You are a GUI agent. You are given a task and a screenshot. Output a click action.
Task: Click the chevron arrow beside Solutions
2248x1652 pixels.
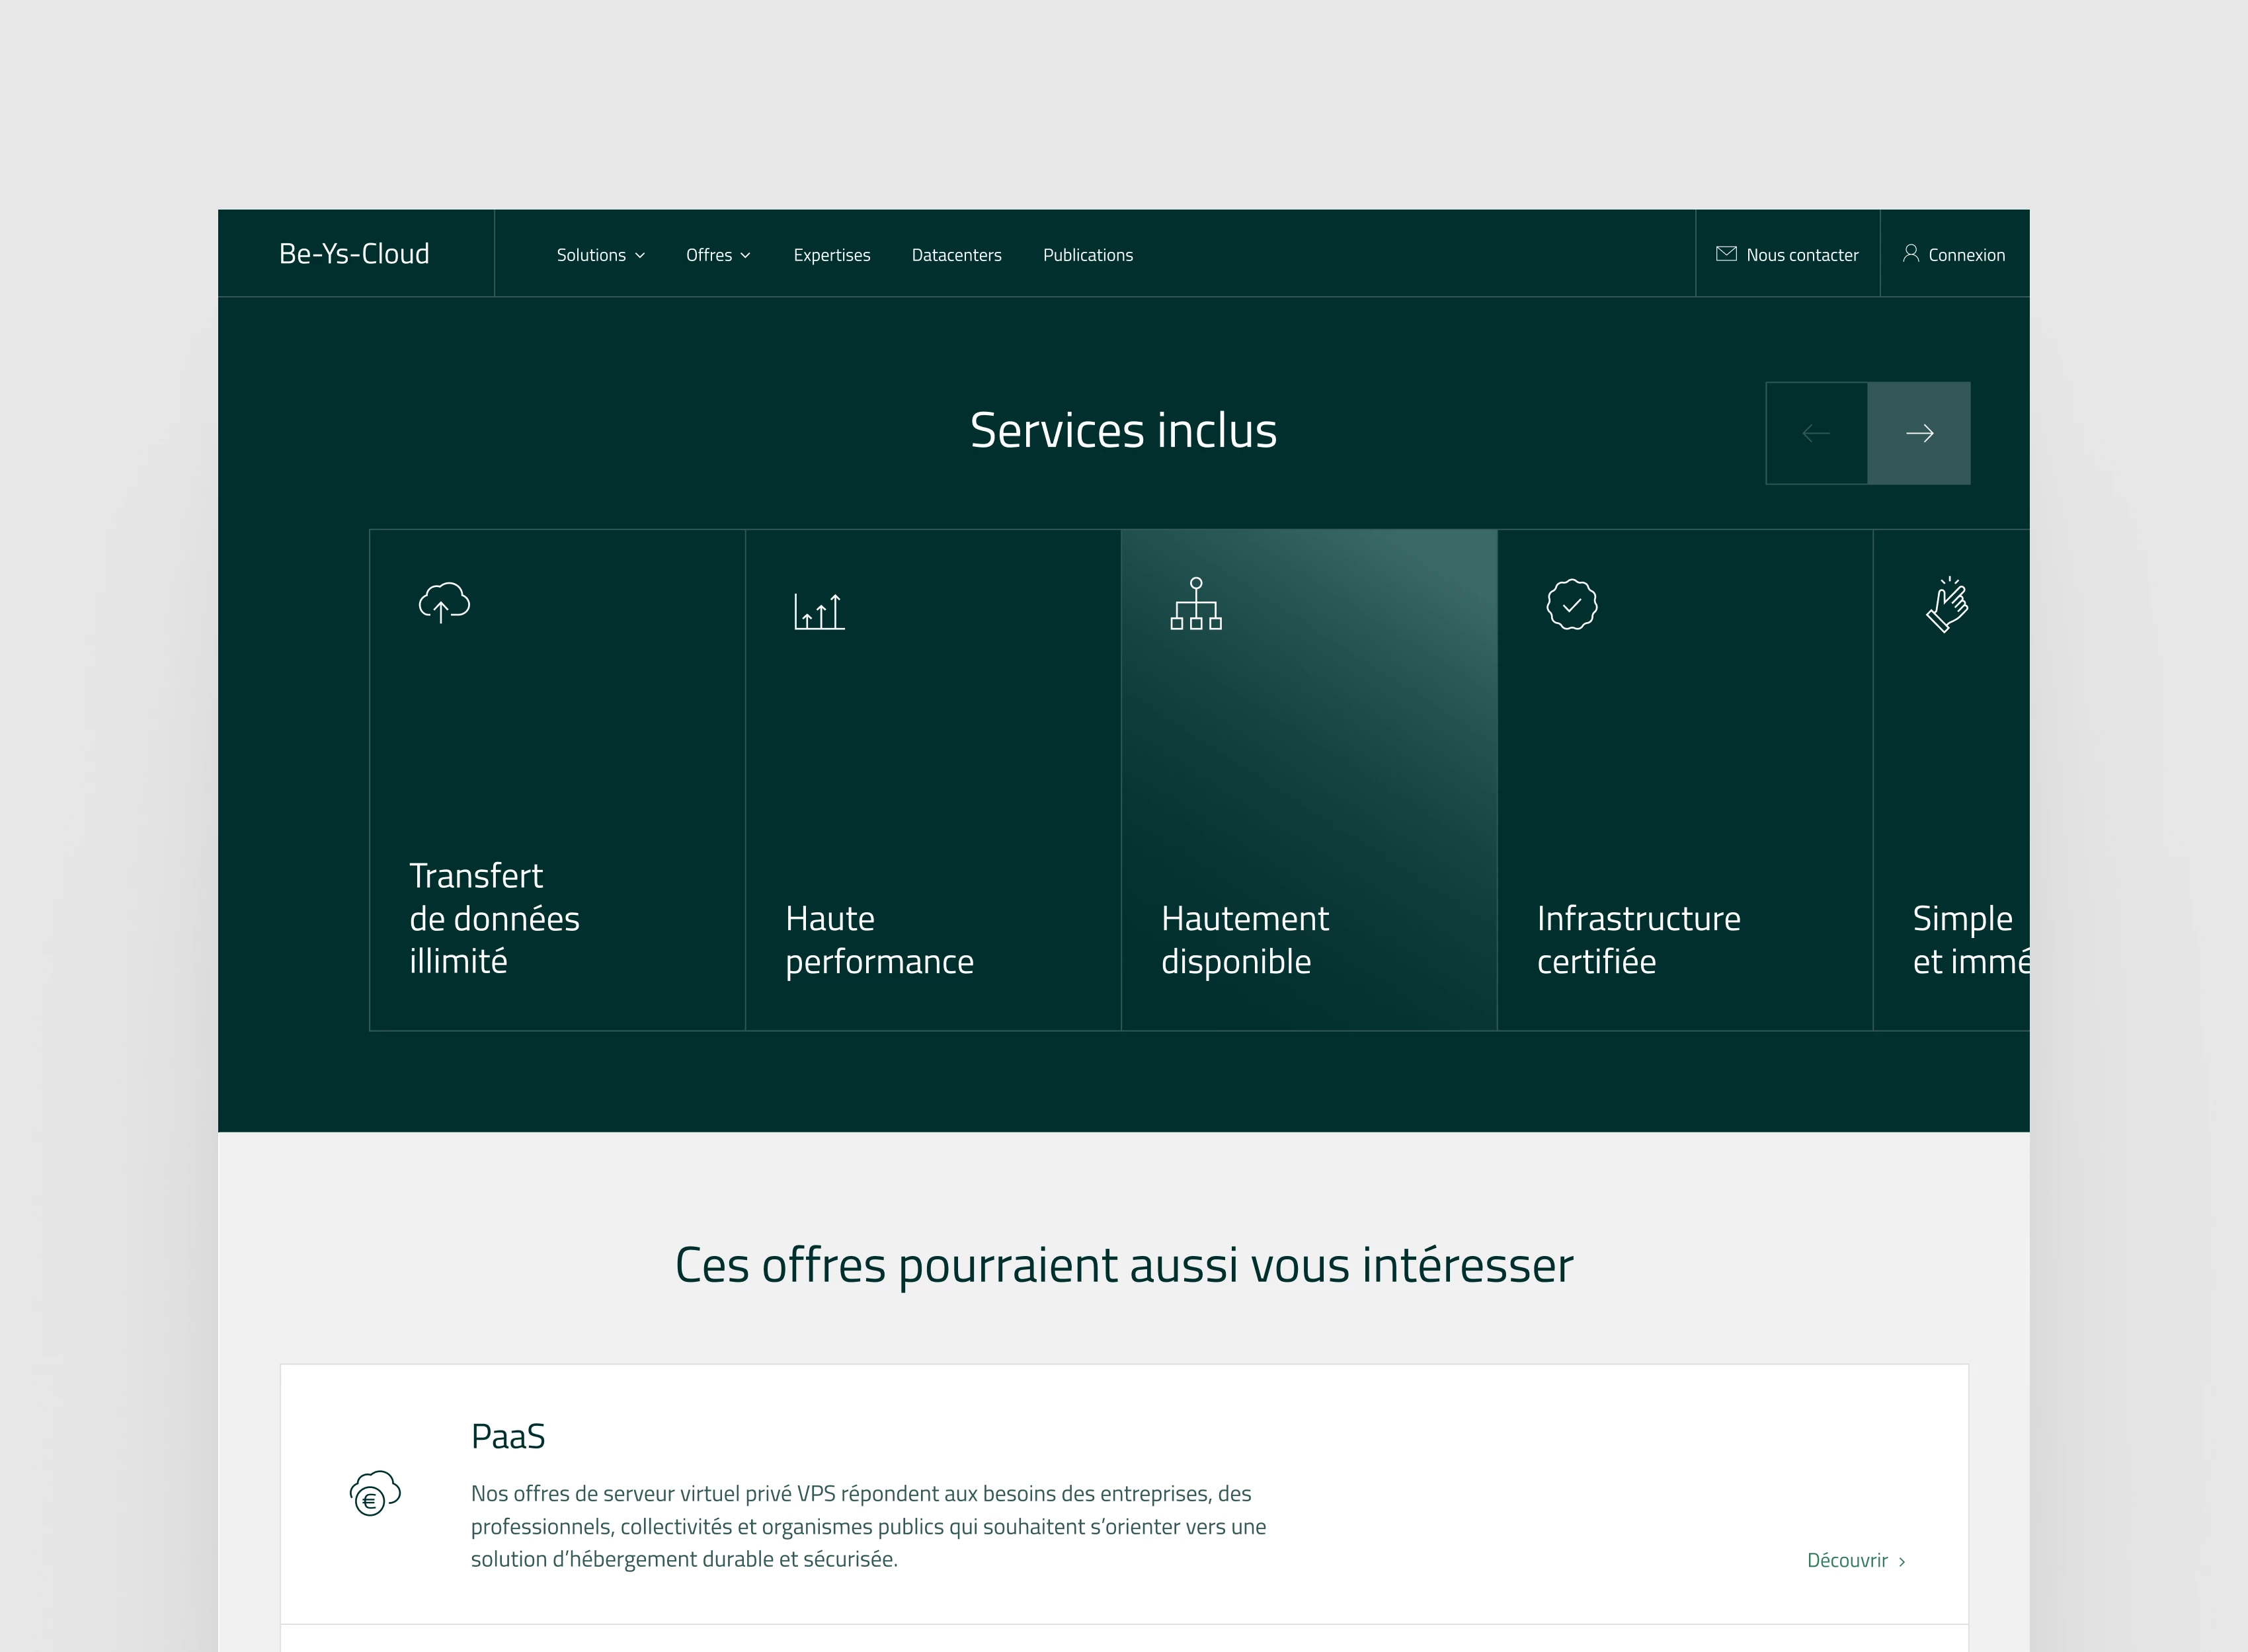coord(641,256)
